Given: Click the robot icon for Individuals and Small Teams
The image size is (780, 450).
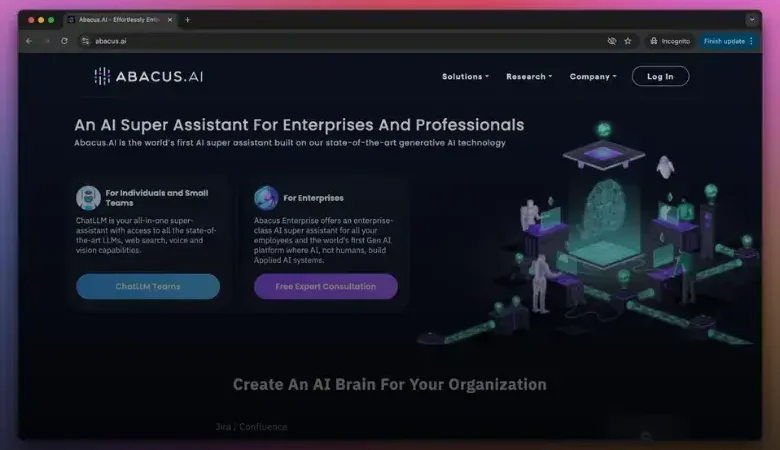Looking at the screenshot, I should (x=88, y=197).
